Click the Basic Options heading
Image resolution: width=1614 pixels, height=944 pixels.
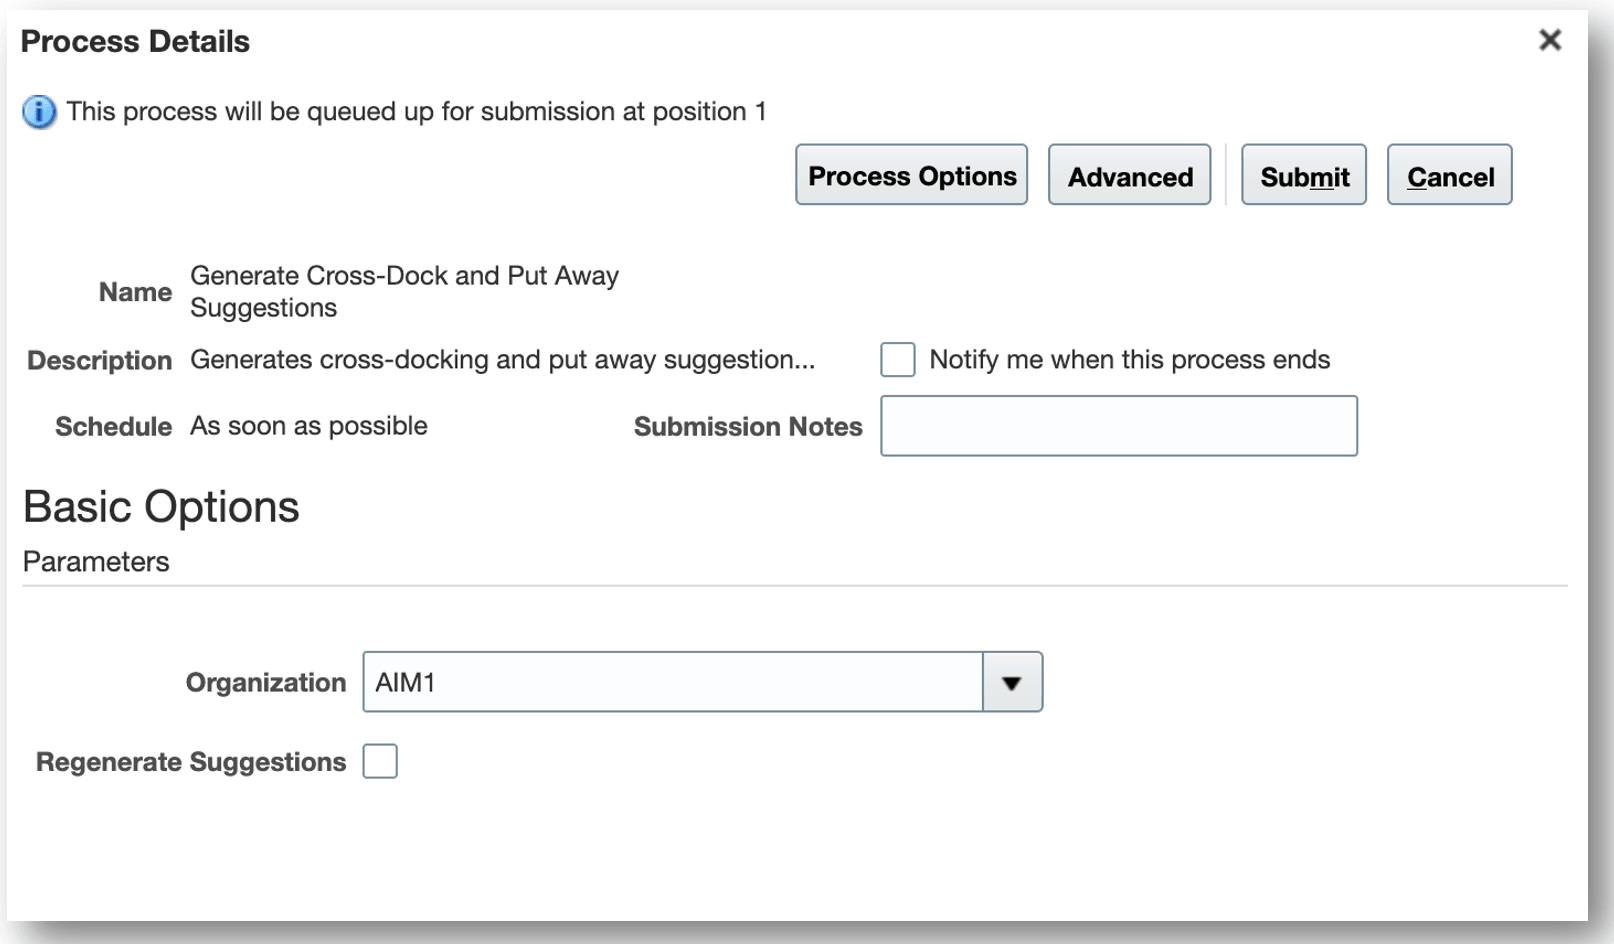point(161,507)
